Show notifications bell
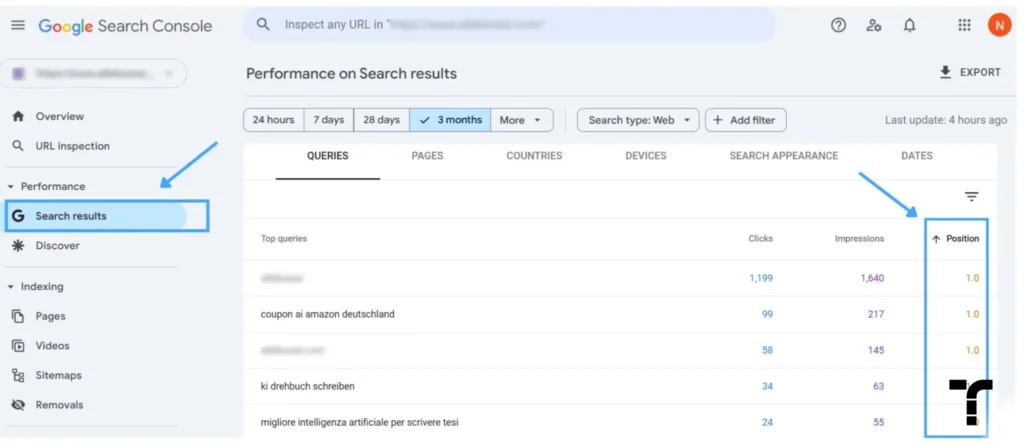The image size is (1024, 447). click(x=909, y=25)
